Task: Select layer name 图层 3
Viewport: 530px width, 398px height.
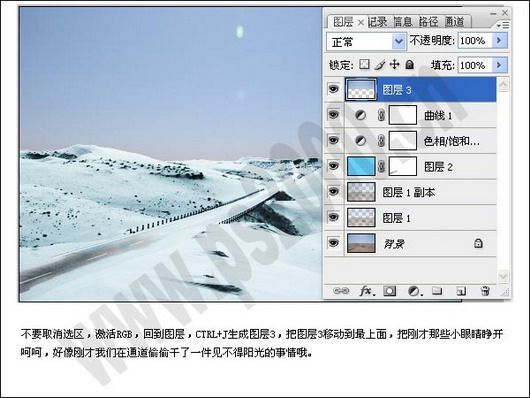Action: [x=397, y=90]
